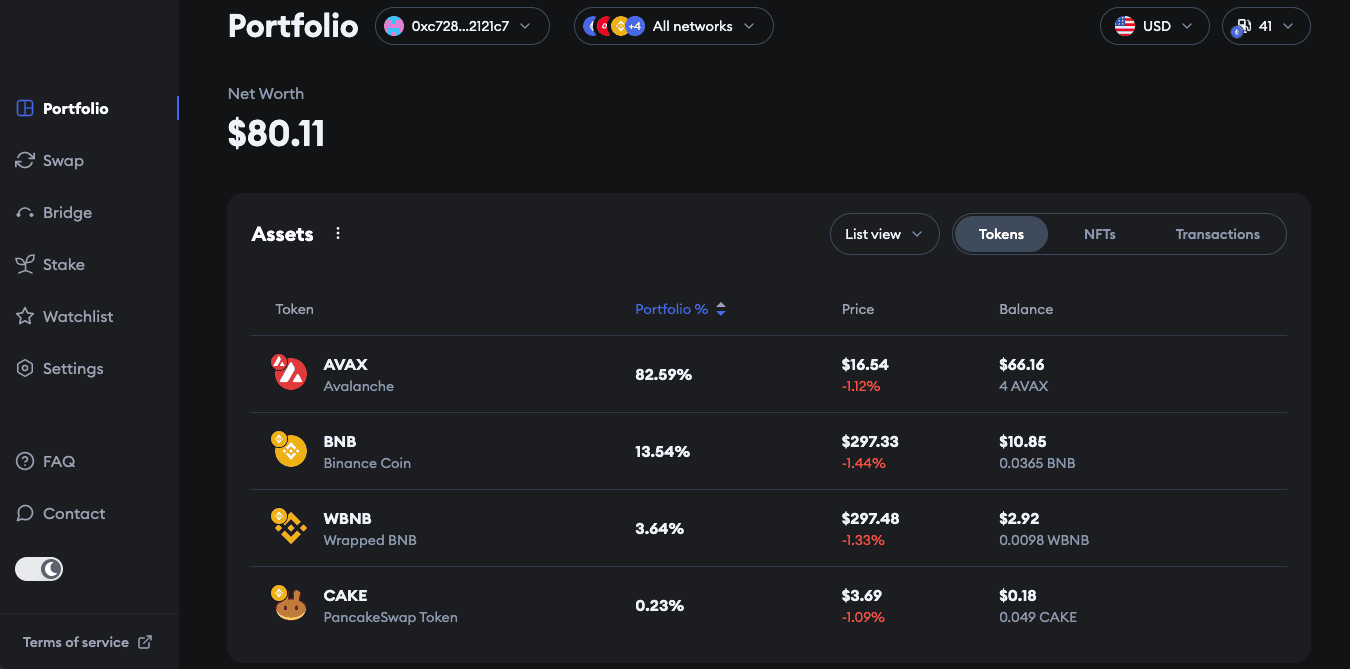Click the gas pump icon
The image size is (1350, 669).
pos(1243,27)
